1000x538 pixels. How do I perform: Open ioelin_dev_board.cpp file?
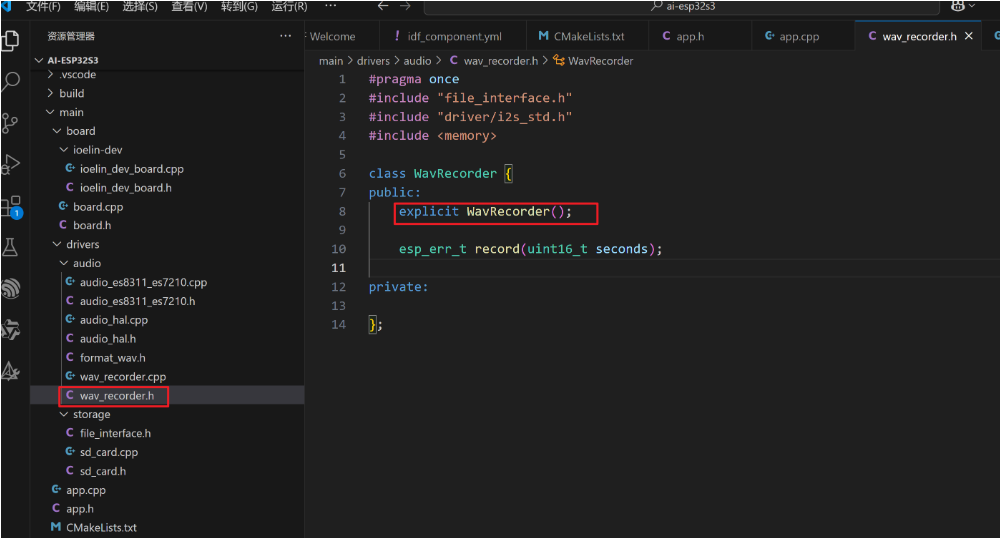click(167, 169)
